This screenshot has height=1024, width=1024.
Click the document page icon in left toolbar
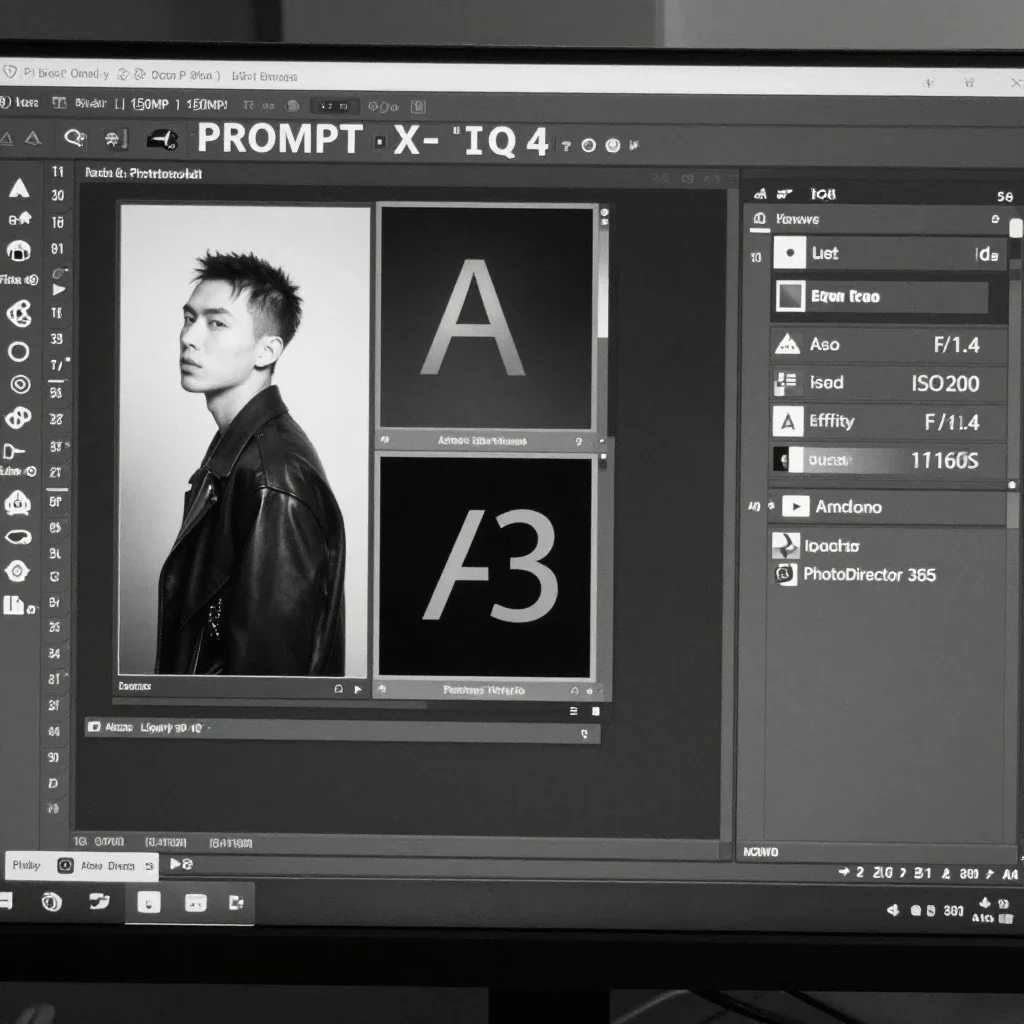point(13,605)
